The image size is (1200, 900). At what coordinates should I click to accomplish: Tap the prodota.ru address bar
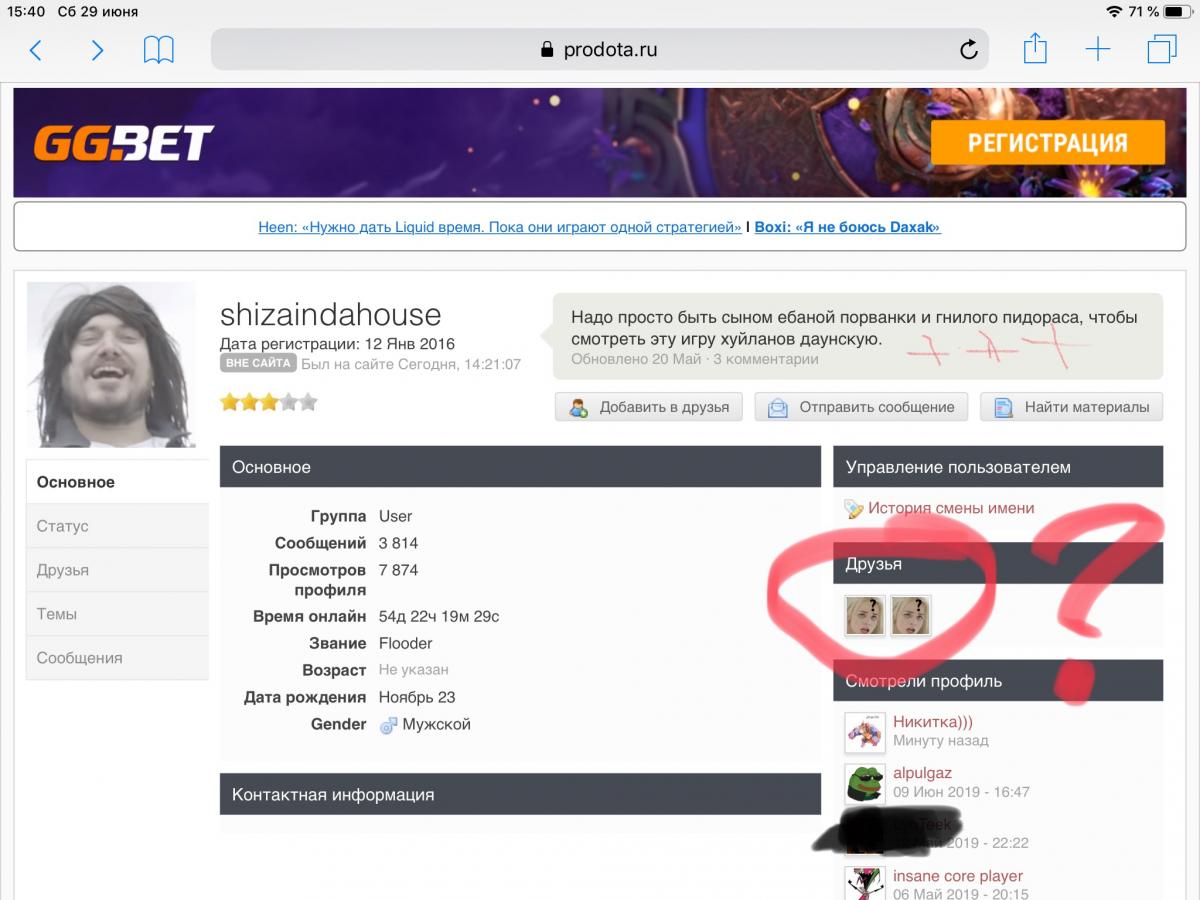pos(599,50)
